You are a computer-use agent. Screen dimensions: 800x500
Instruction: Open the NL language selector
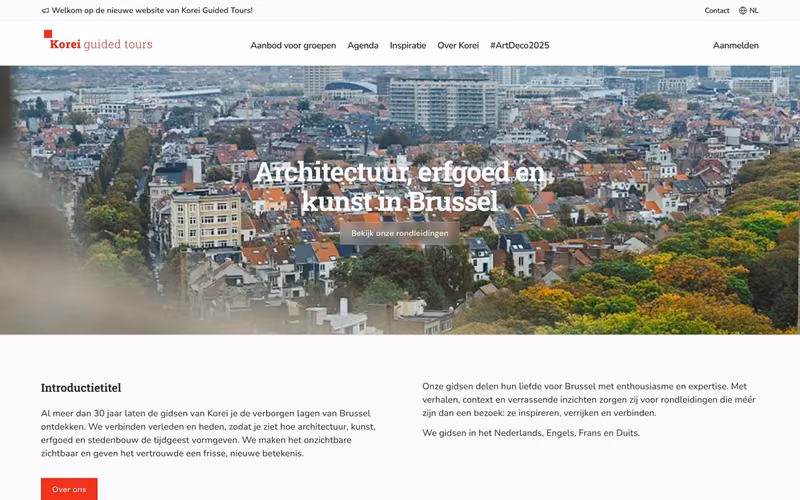748,10
